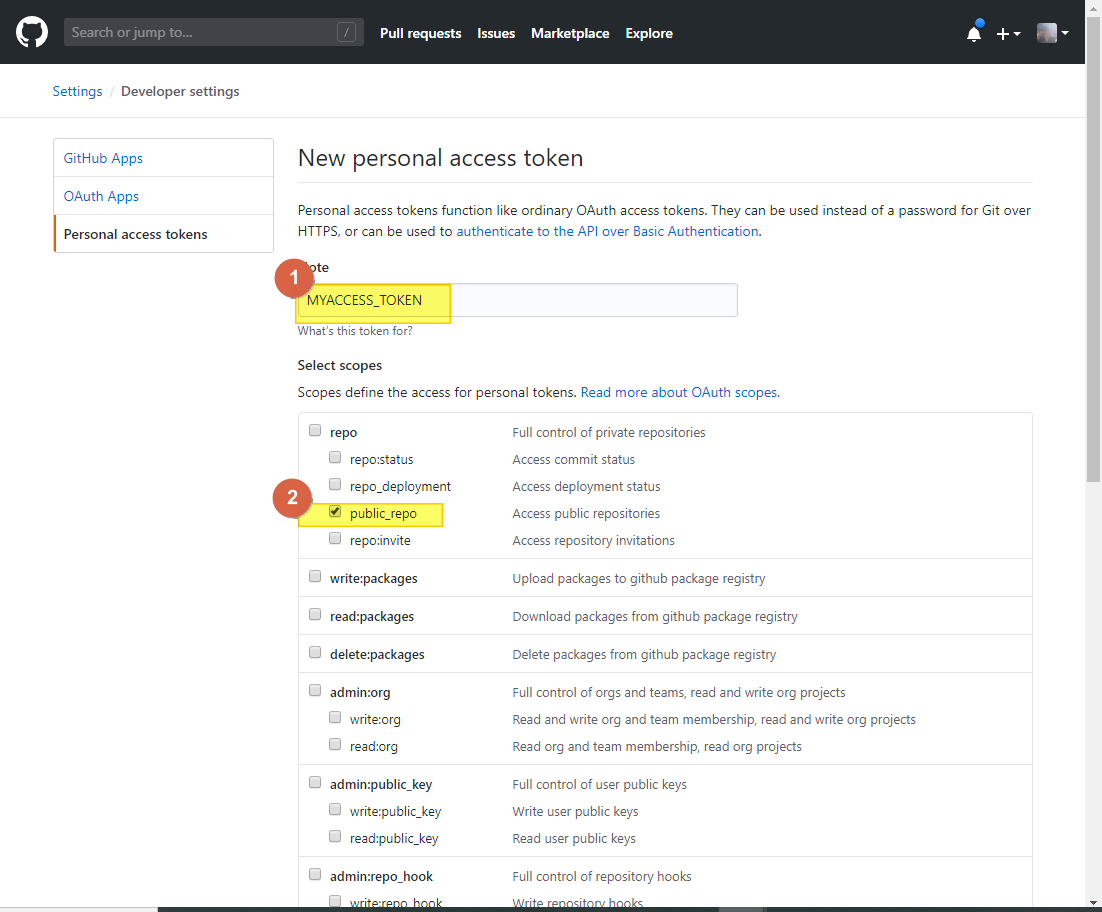1102x912 pixels.
Task: Go to Pull requests
Action: (x=420, y=33)
